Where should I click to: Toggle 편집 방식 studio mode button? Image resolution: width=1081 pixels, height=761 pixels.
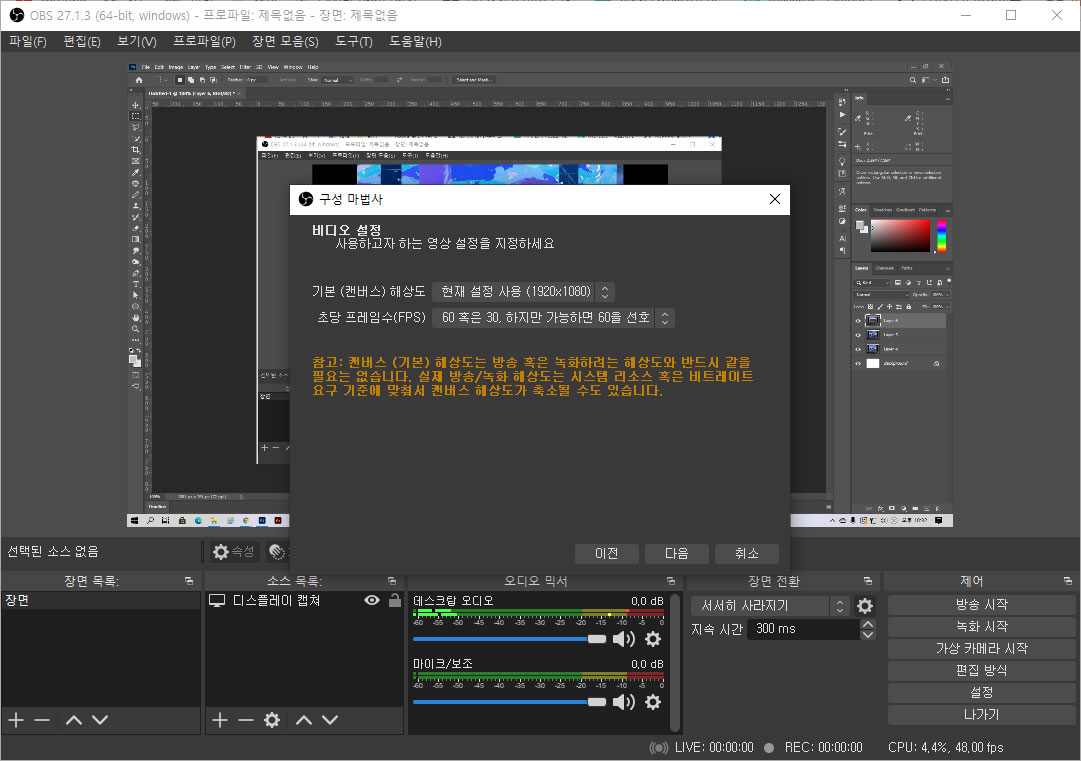[982, 671]
